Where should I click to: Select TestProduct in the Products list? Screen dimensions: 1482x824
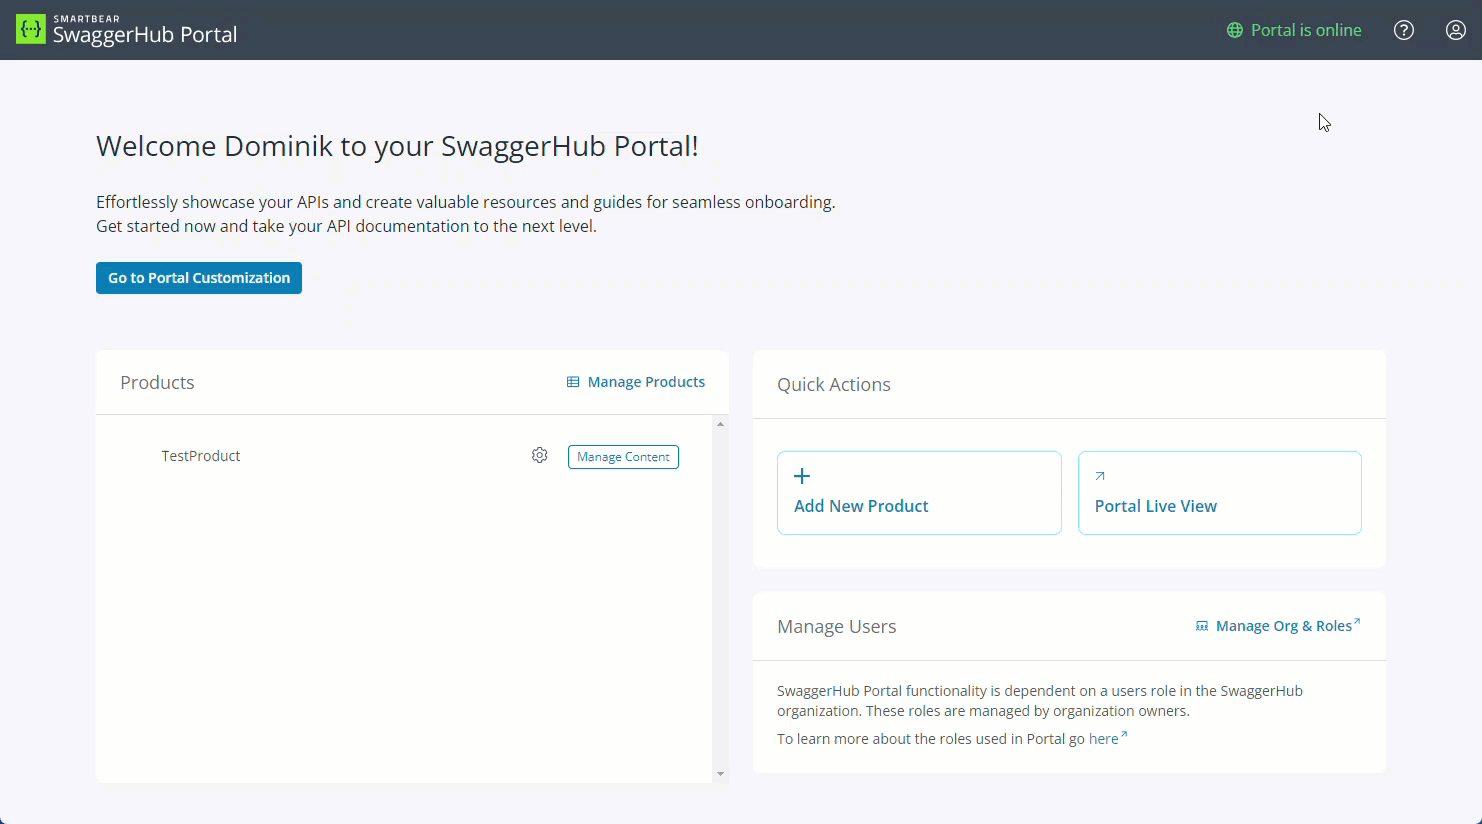pyautogui.click(x=200, y=455)
